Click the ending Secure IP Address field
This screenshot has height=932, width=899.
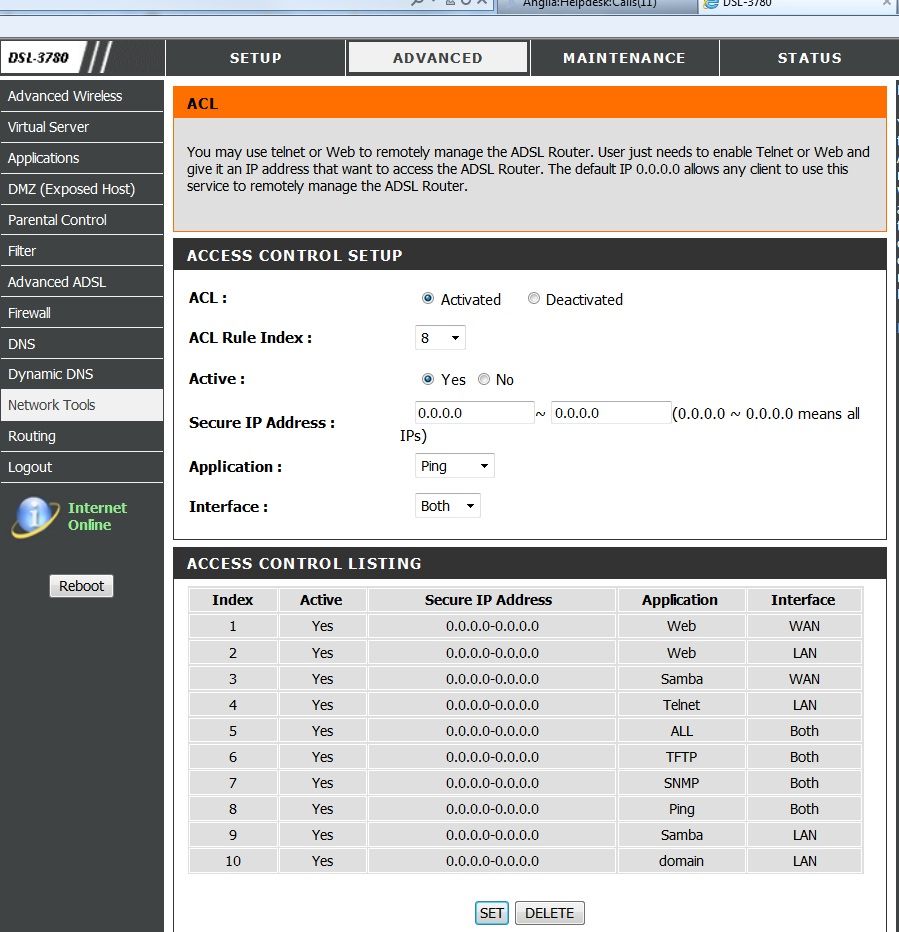610,413
